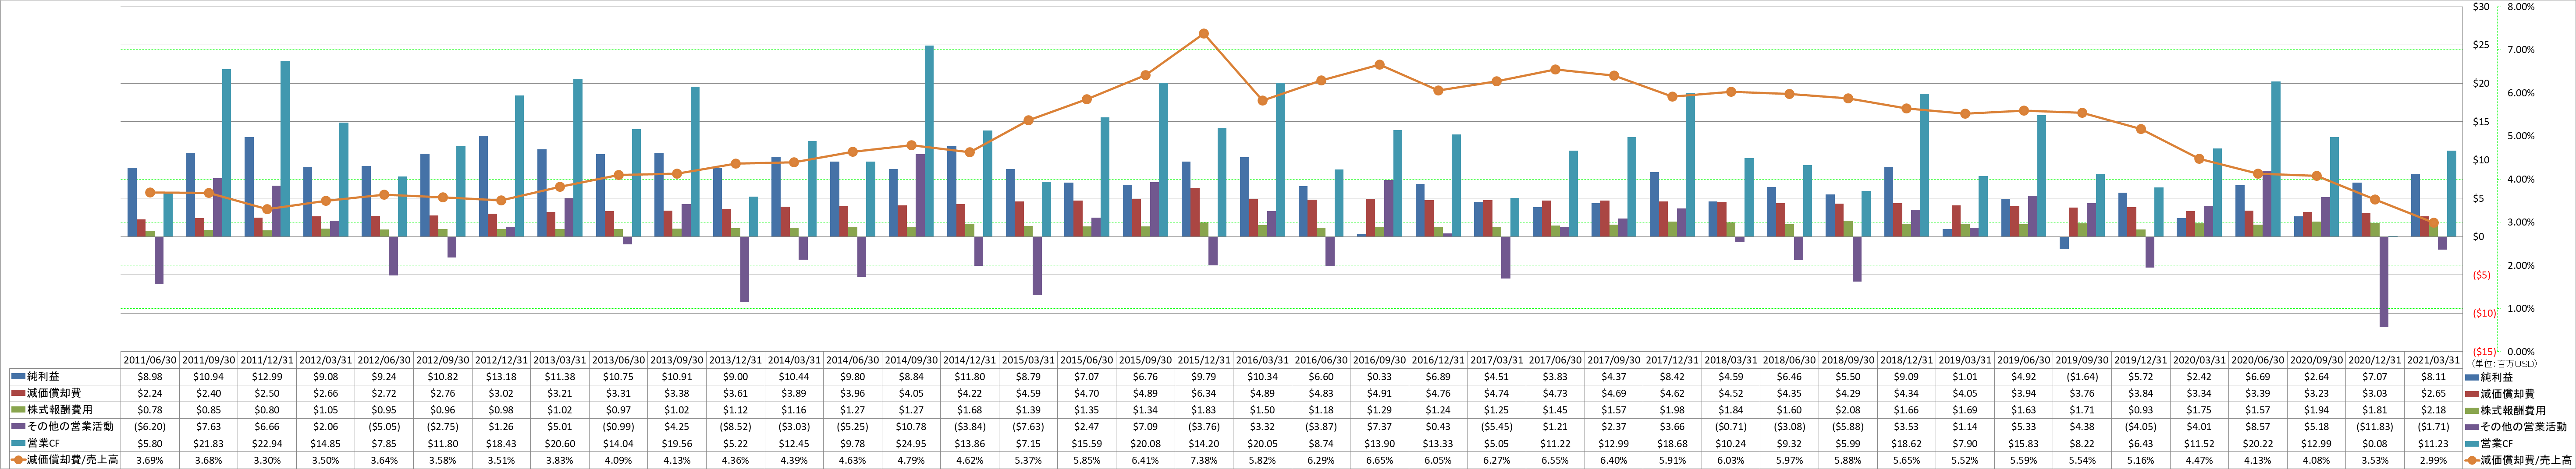Click the $8.98 純利益 cell for 2011/06/30

coord(150,377)
